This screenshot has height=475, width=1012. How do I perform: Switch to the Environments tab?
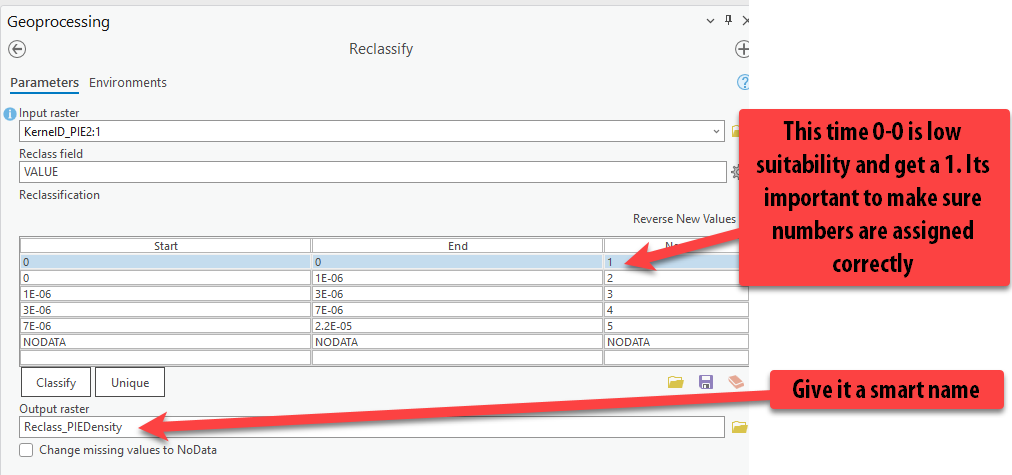point(128,83)
